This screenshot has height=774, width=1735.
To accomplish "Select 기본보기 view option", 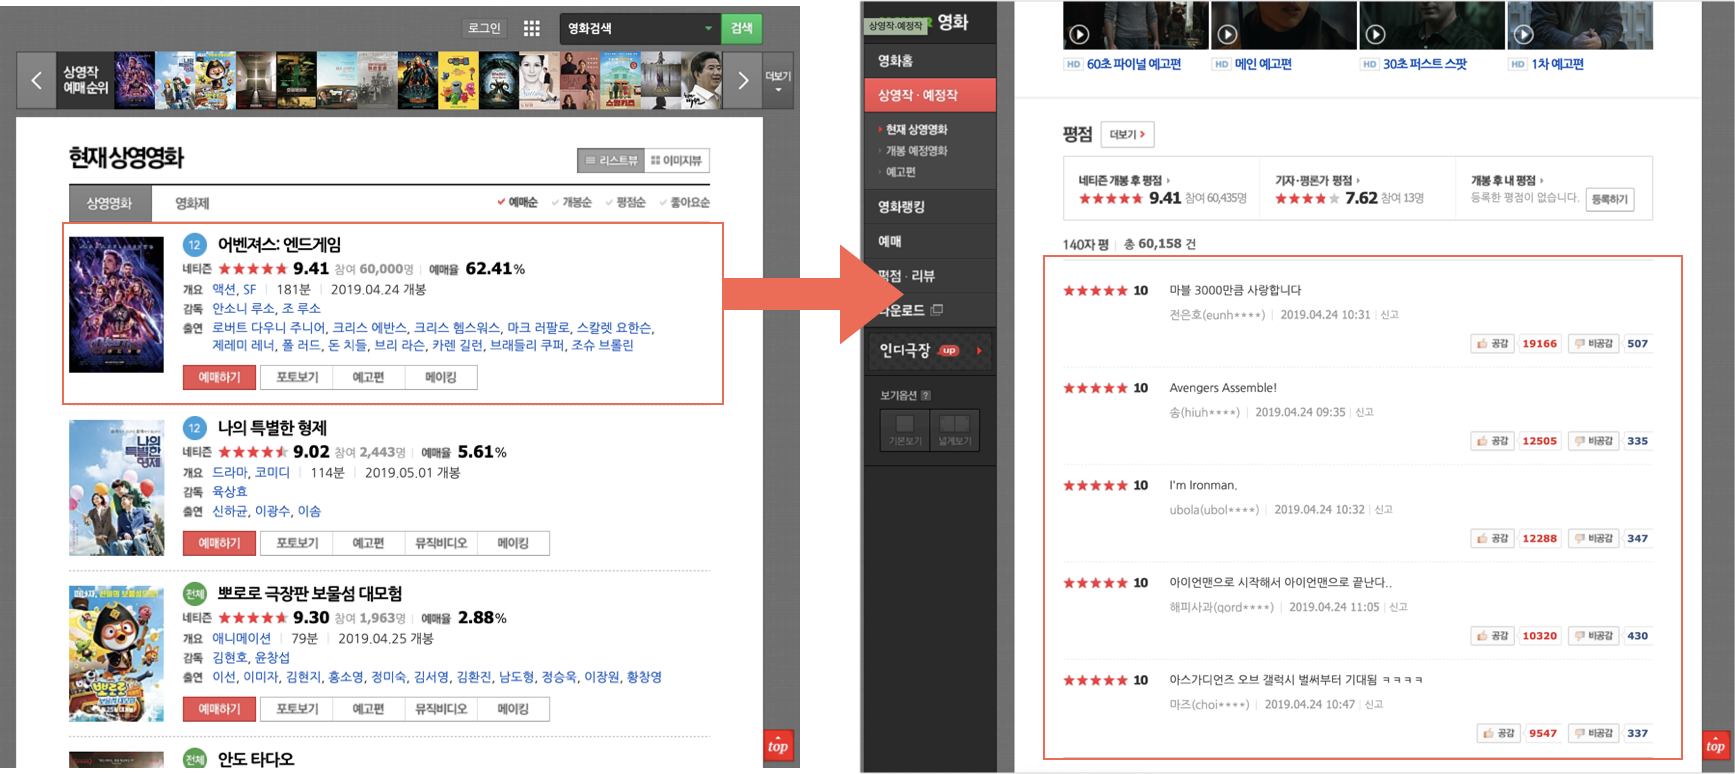I will tap(905, 430).
